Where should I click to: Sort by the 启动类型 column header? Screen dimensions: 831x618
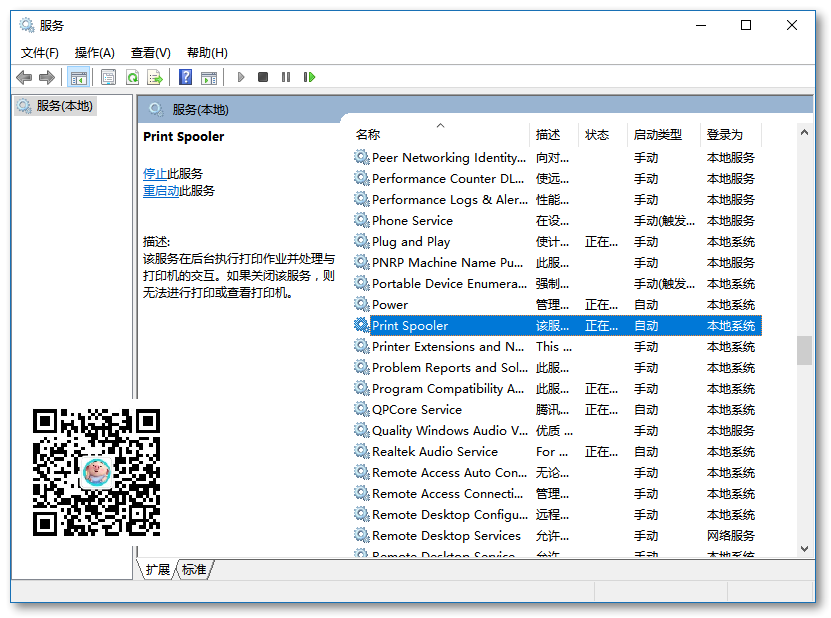[x=657, y=134]
